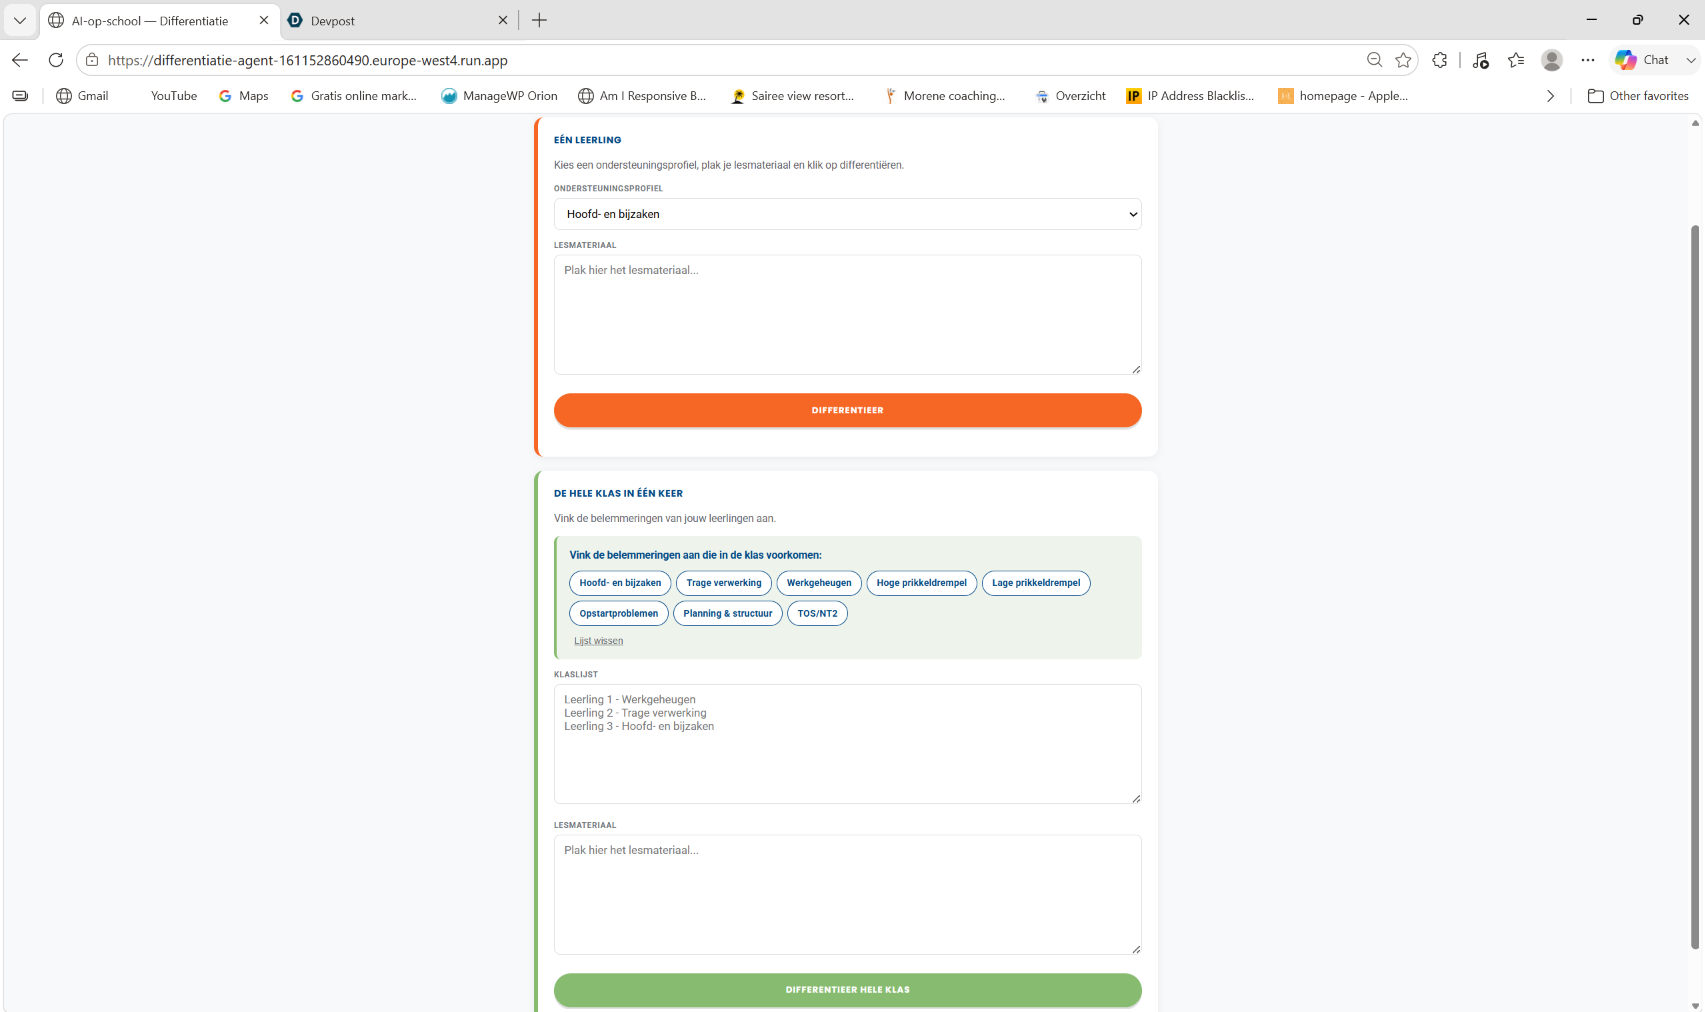Focus the second Lesmateriaal text area

847,895
